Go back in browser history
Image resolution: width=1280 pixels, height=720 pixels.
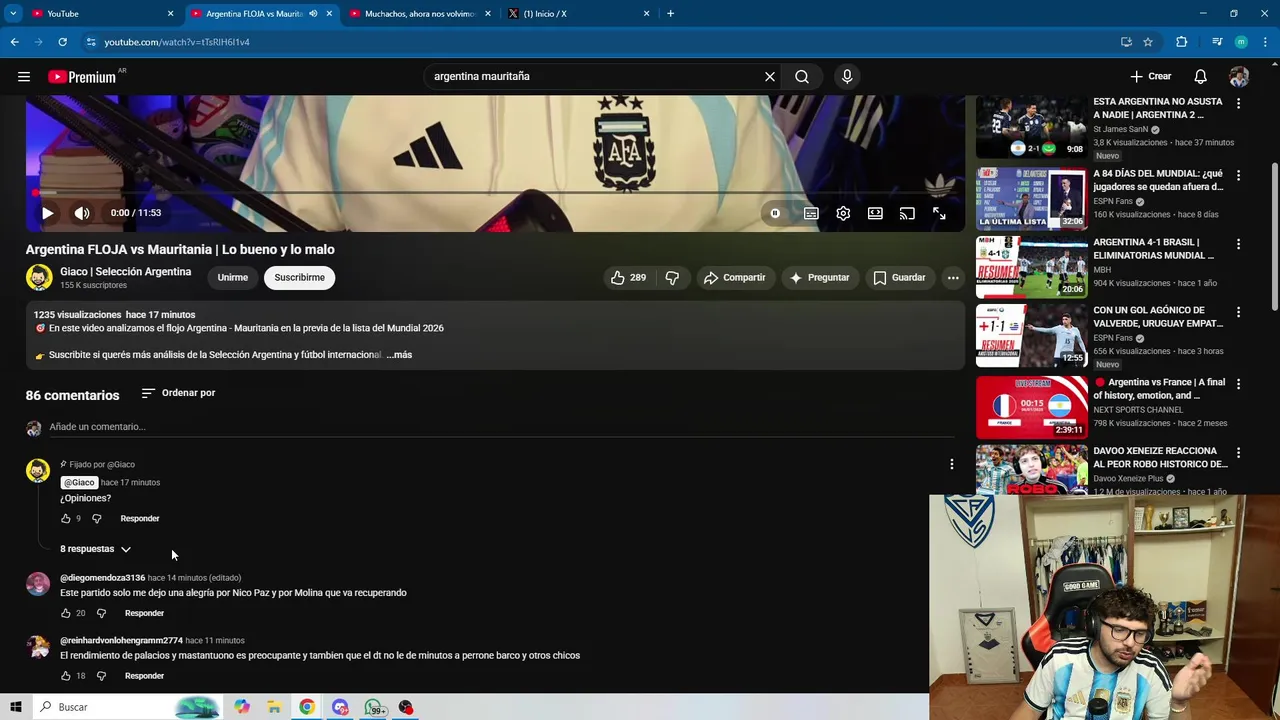click(14, 42)
